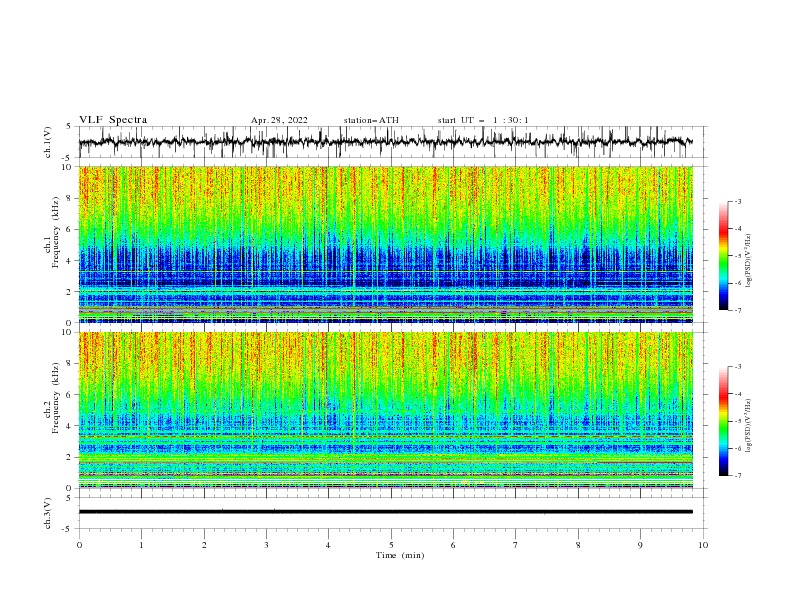Click the ch.1 spectrogram "4" kHz tick label
Viewport: 792px width, 612px height.
pos(70,261)
